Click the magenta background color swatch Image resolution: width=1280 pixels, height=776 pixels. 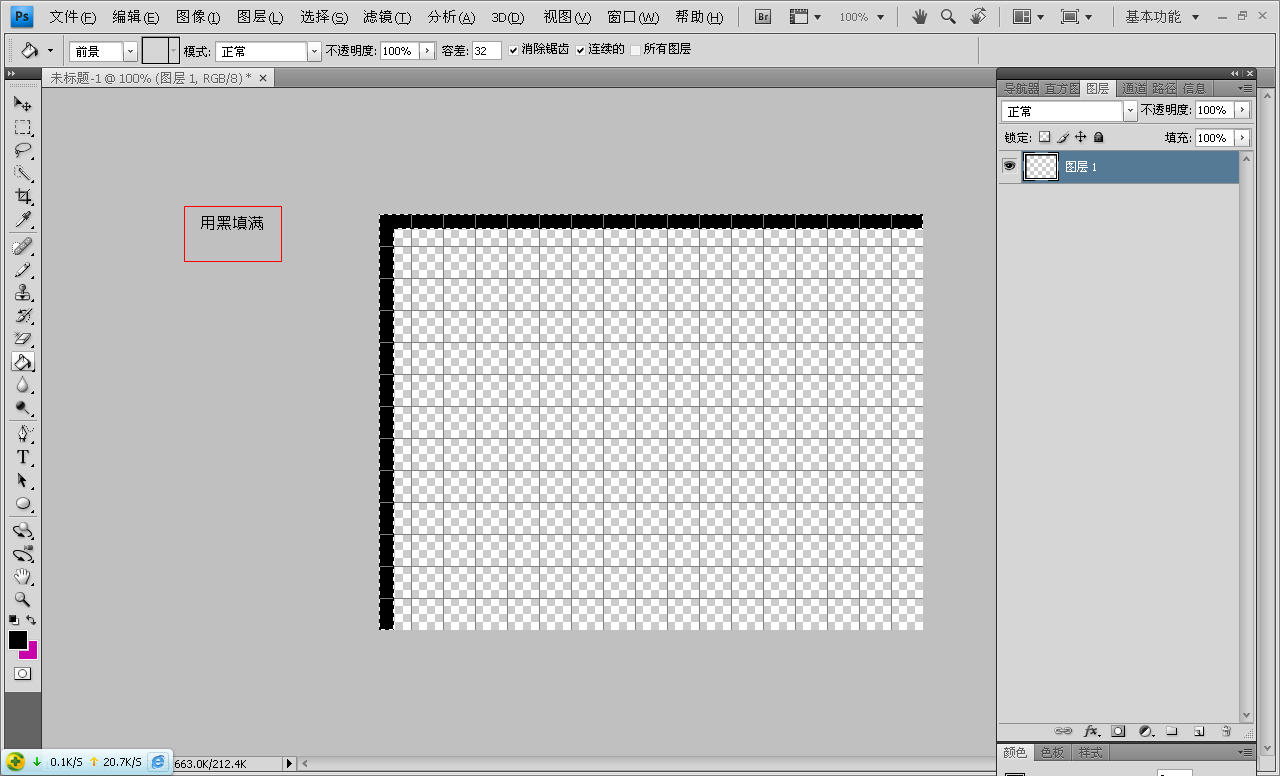(x=30, y=652)
